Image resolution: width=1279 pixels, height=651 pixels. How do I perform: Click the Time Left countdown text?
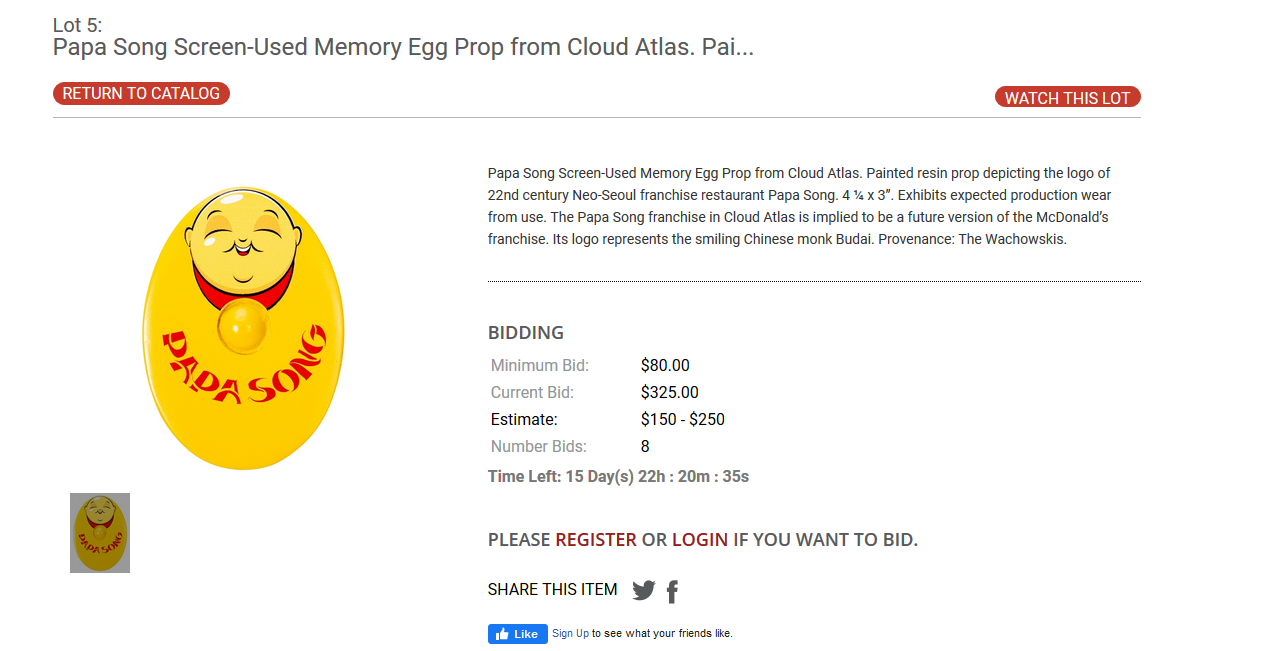point(618,477)
